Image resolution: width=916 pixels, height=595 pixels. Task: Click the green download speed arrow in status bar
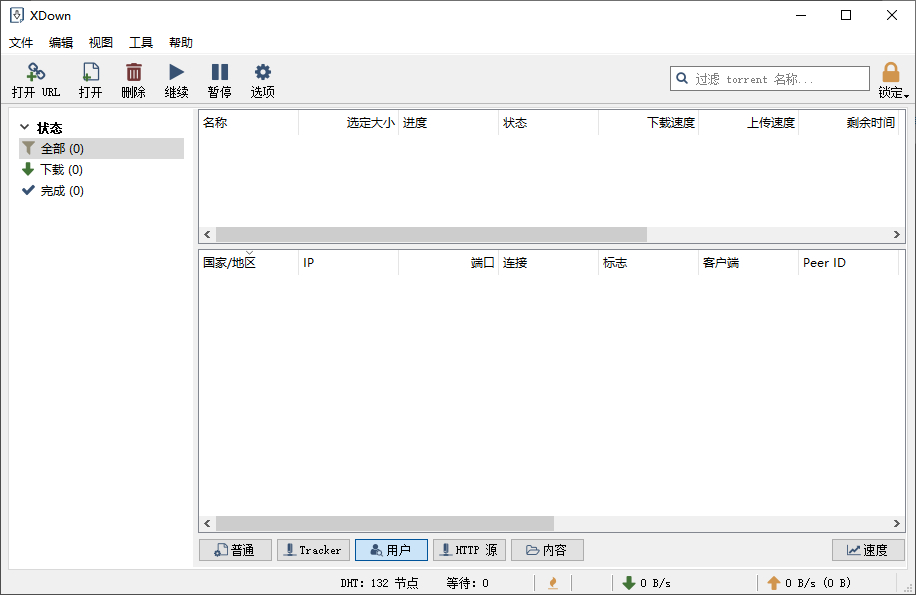[629, 583]
